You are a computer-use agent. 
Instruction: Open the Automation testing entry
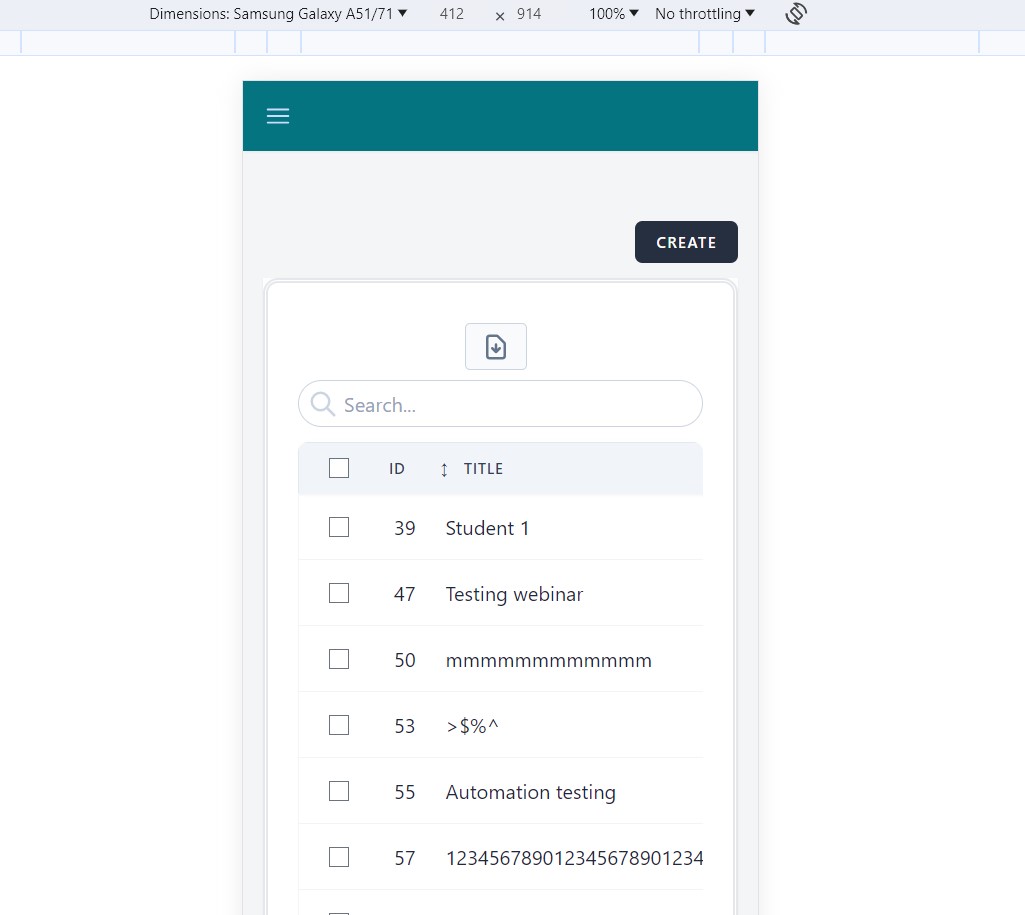(x=530, y=792)
